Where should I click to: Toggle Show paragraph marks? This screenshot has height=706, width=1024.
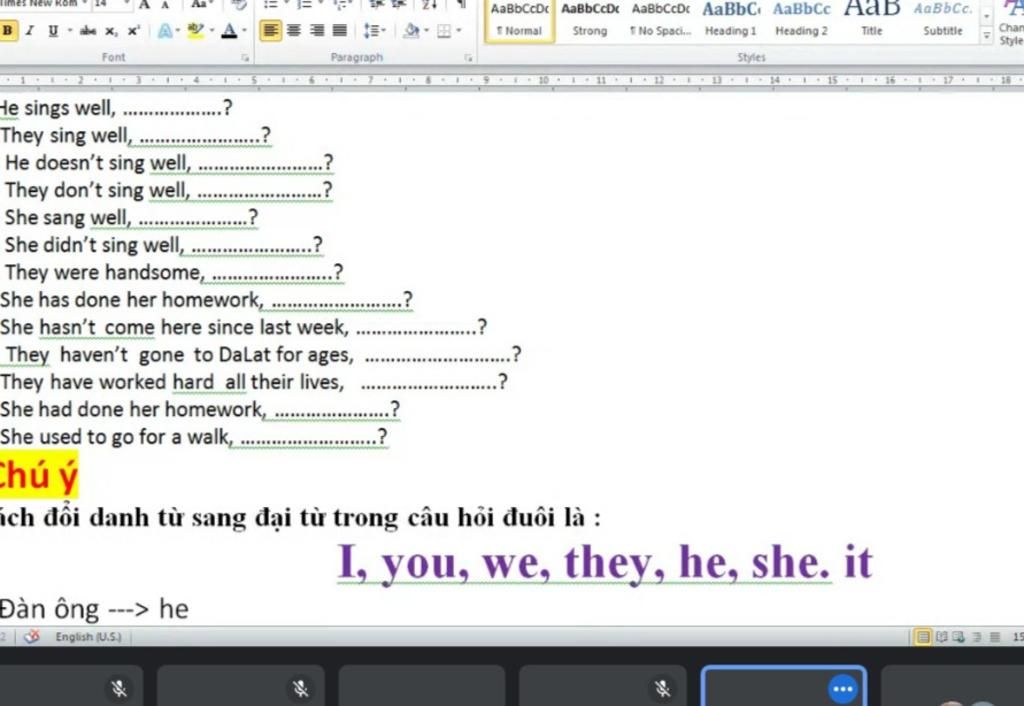(461, 5)
